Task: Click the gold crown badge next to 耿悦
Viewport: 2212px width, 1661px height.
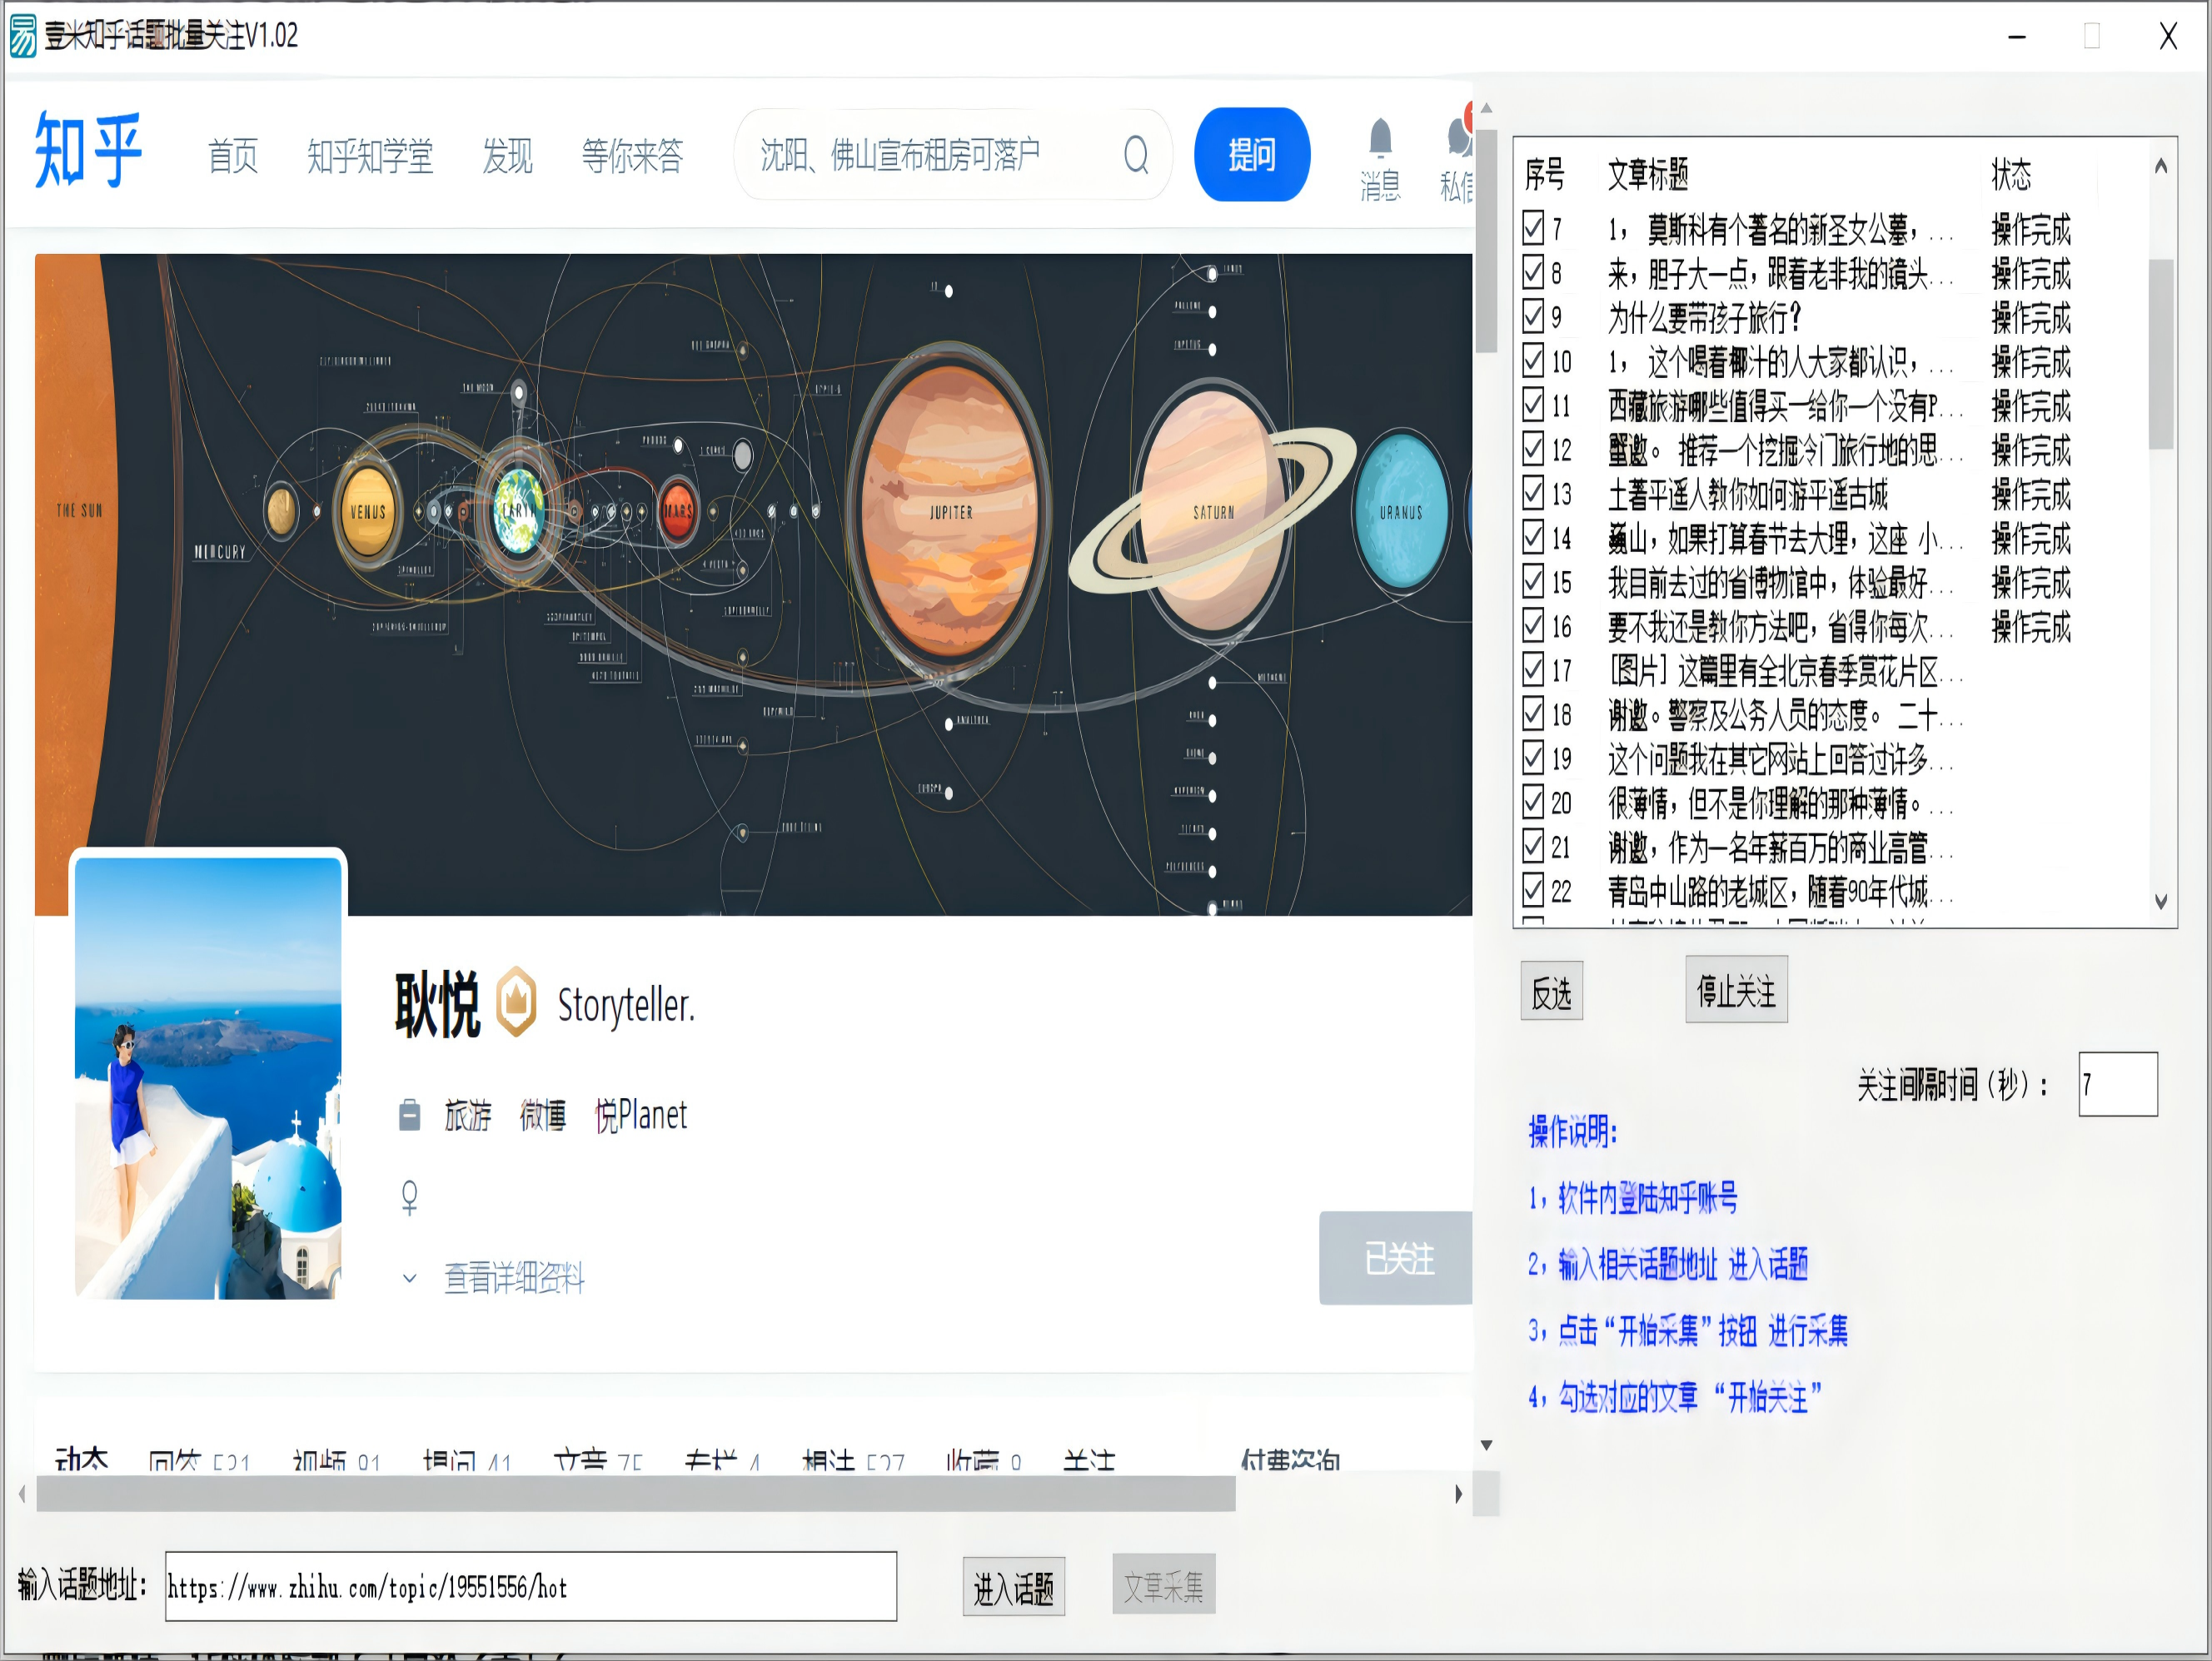Action: 517,1002
